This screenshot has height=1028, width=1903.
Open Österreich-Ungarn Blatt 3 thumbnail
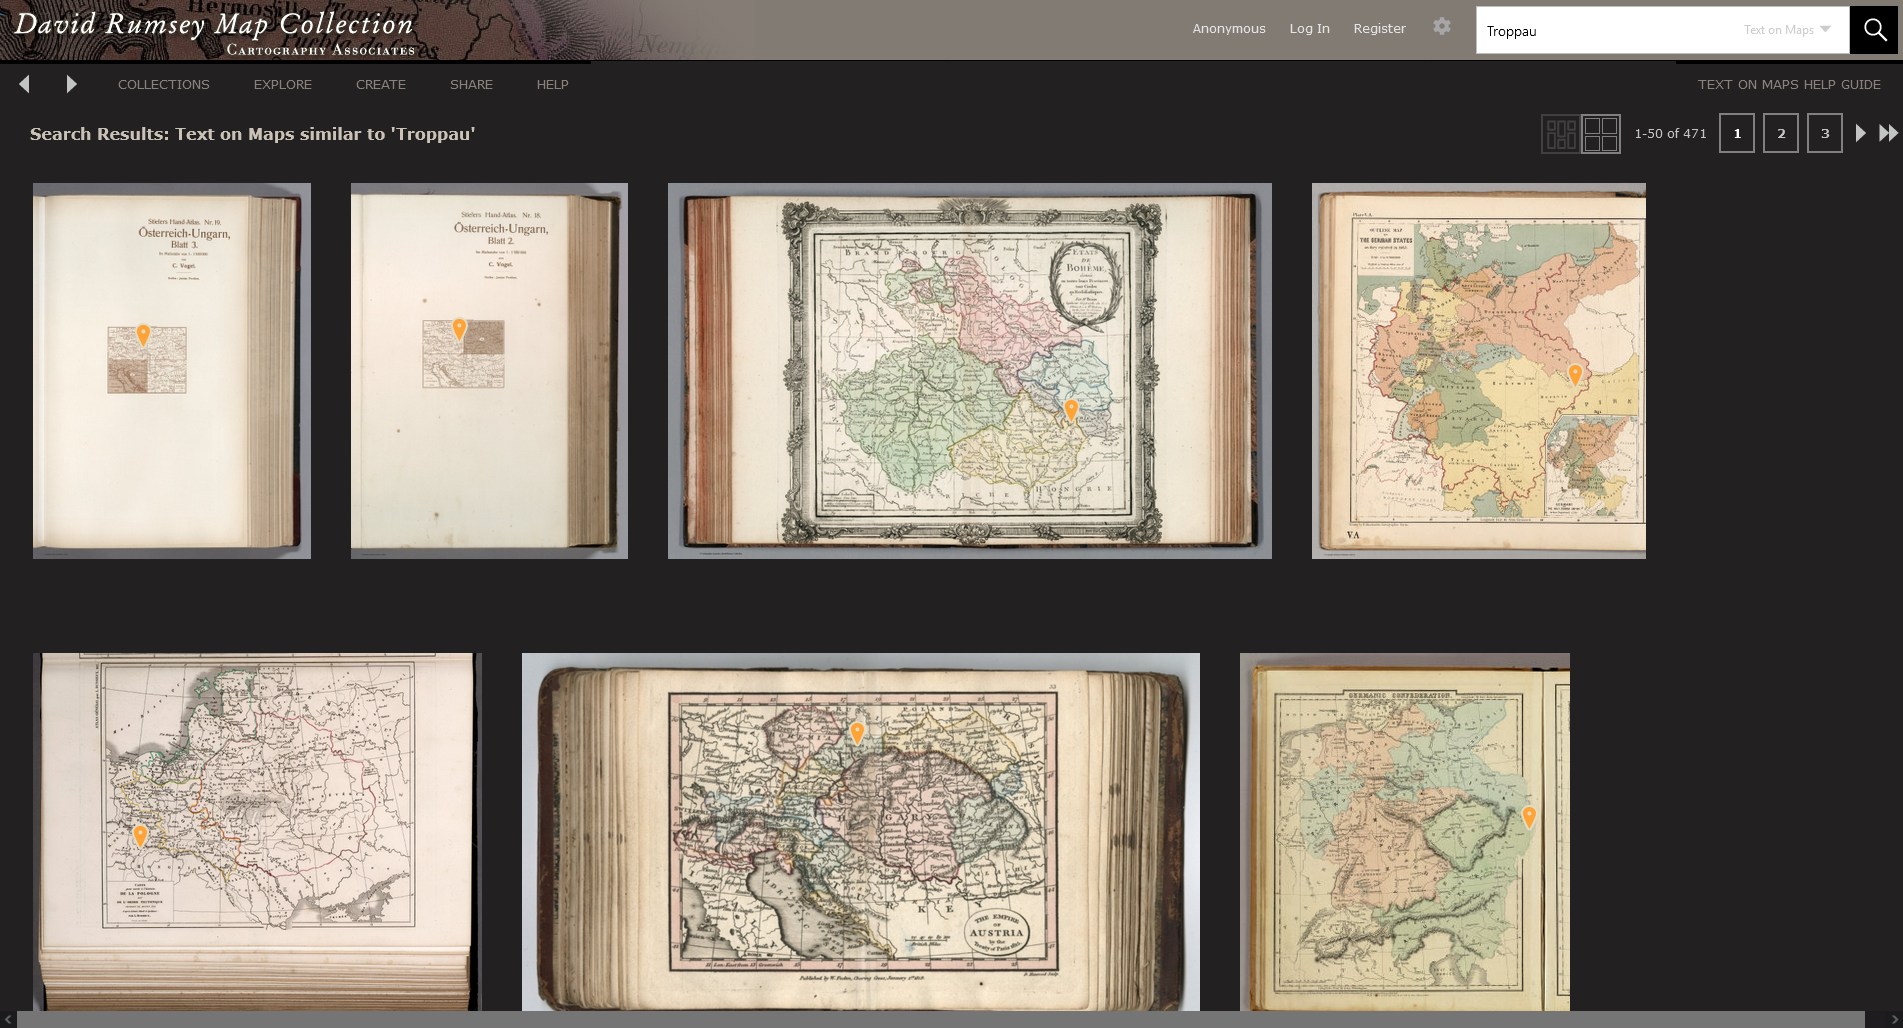[172, 371]
